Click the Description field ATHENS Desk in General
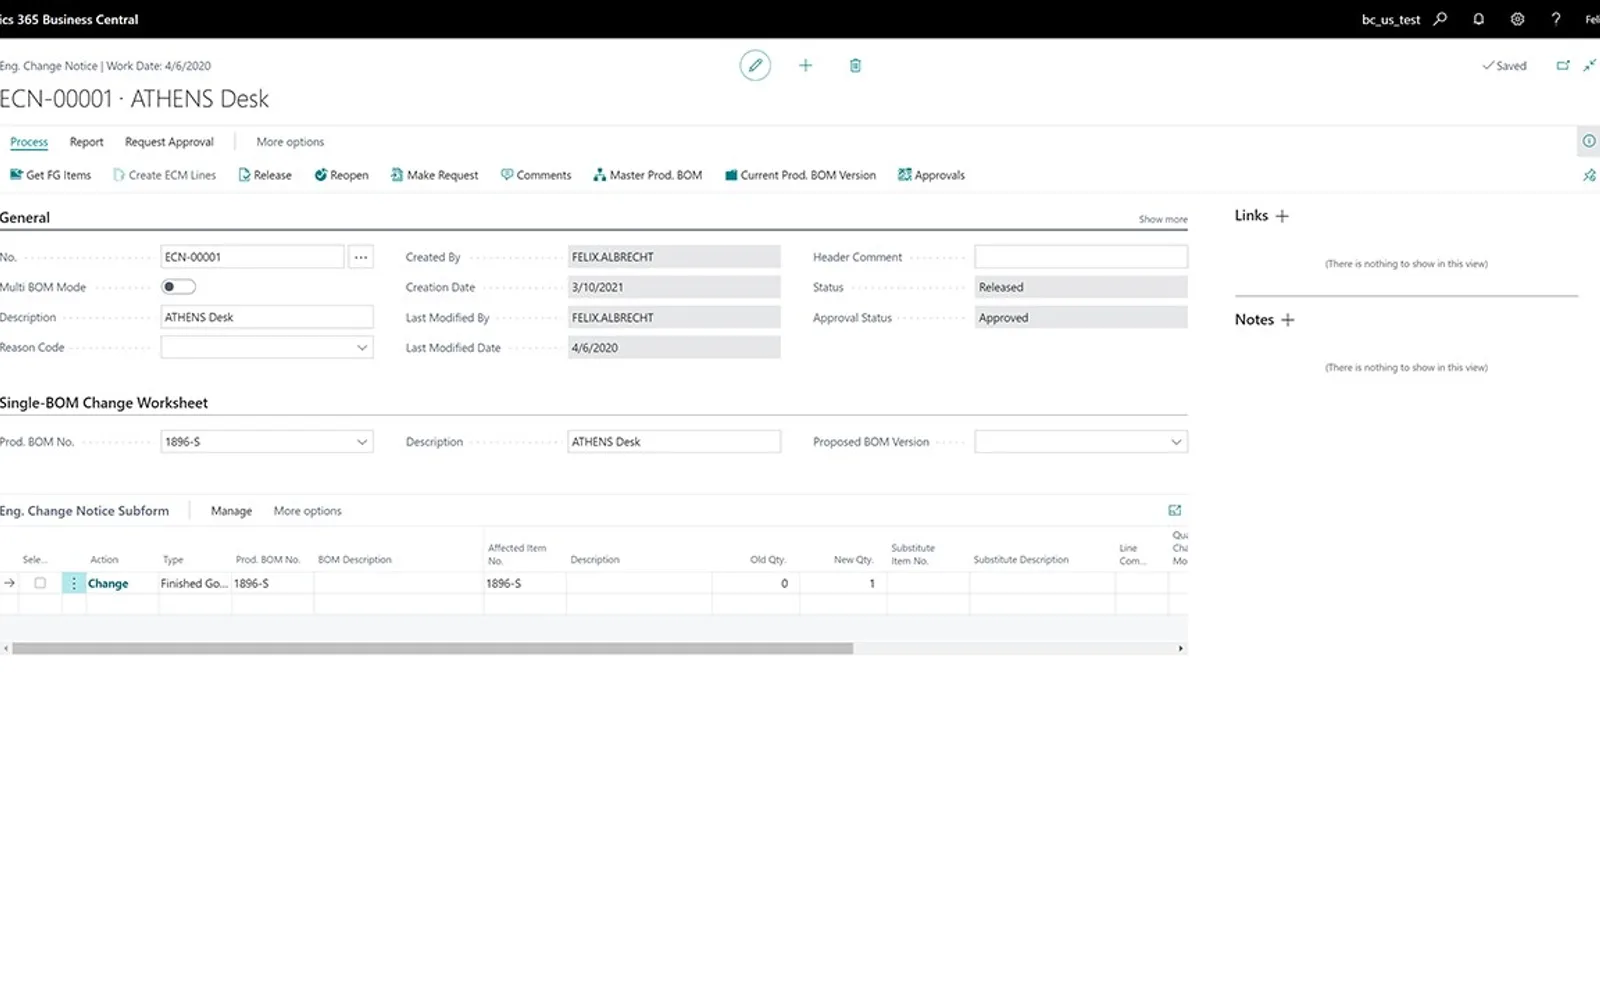 pyautogui.click(x=267, y=317)
